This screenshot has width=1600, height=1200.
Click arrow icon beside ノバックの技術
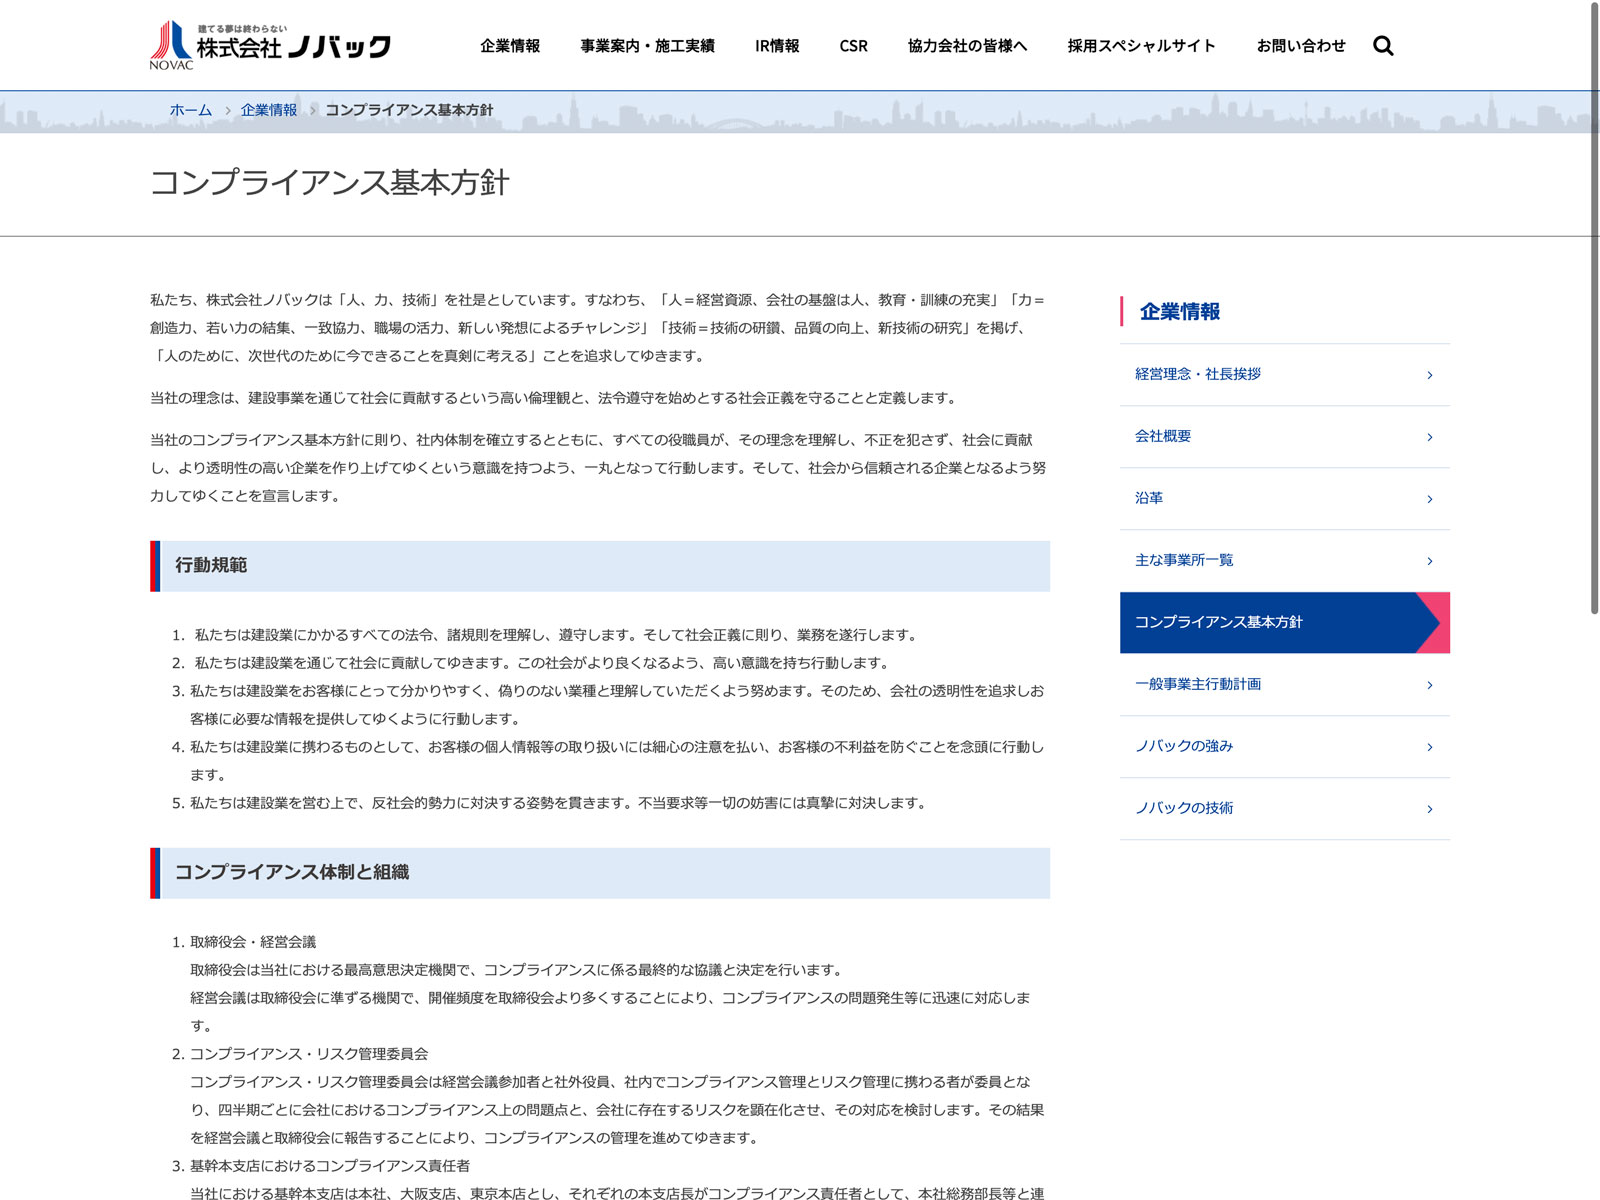[1429, 809]
